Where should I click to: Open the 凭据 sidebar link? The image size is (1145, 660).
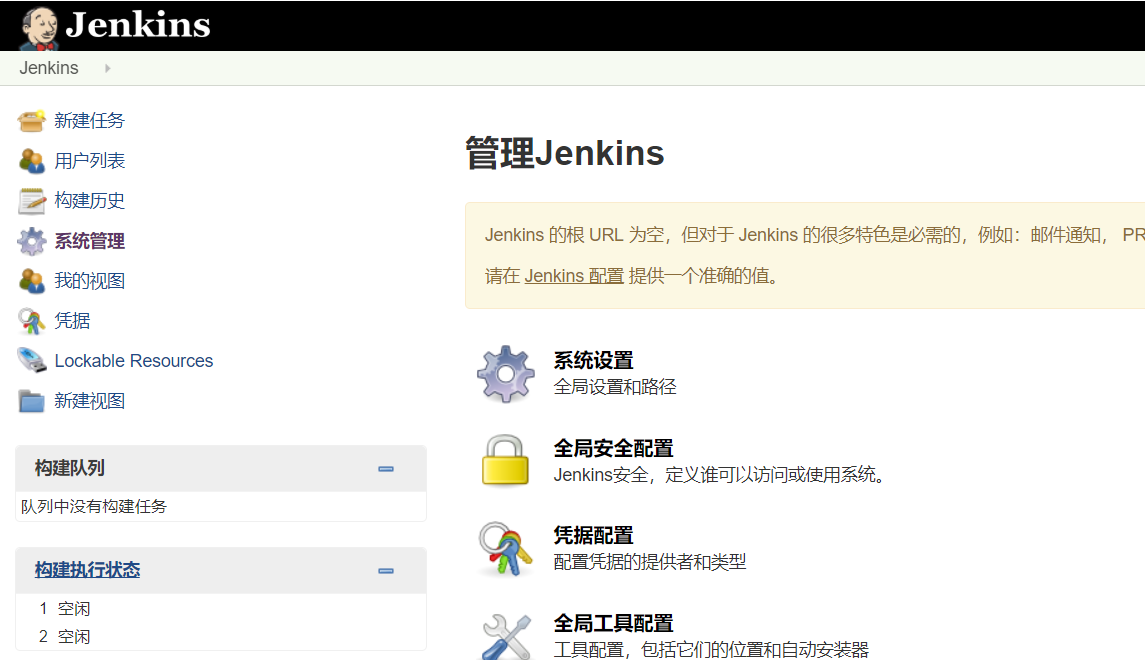(x=72, y=321)
